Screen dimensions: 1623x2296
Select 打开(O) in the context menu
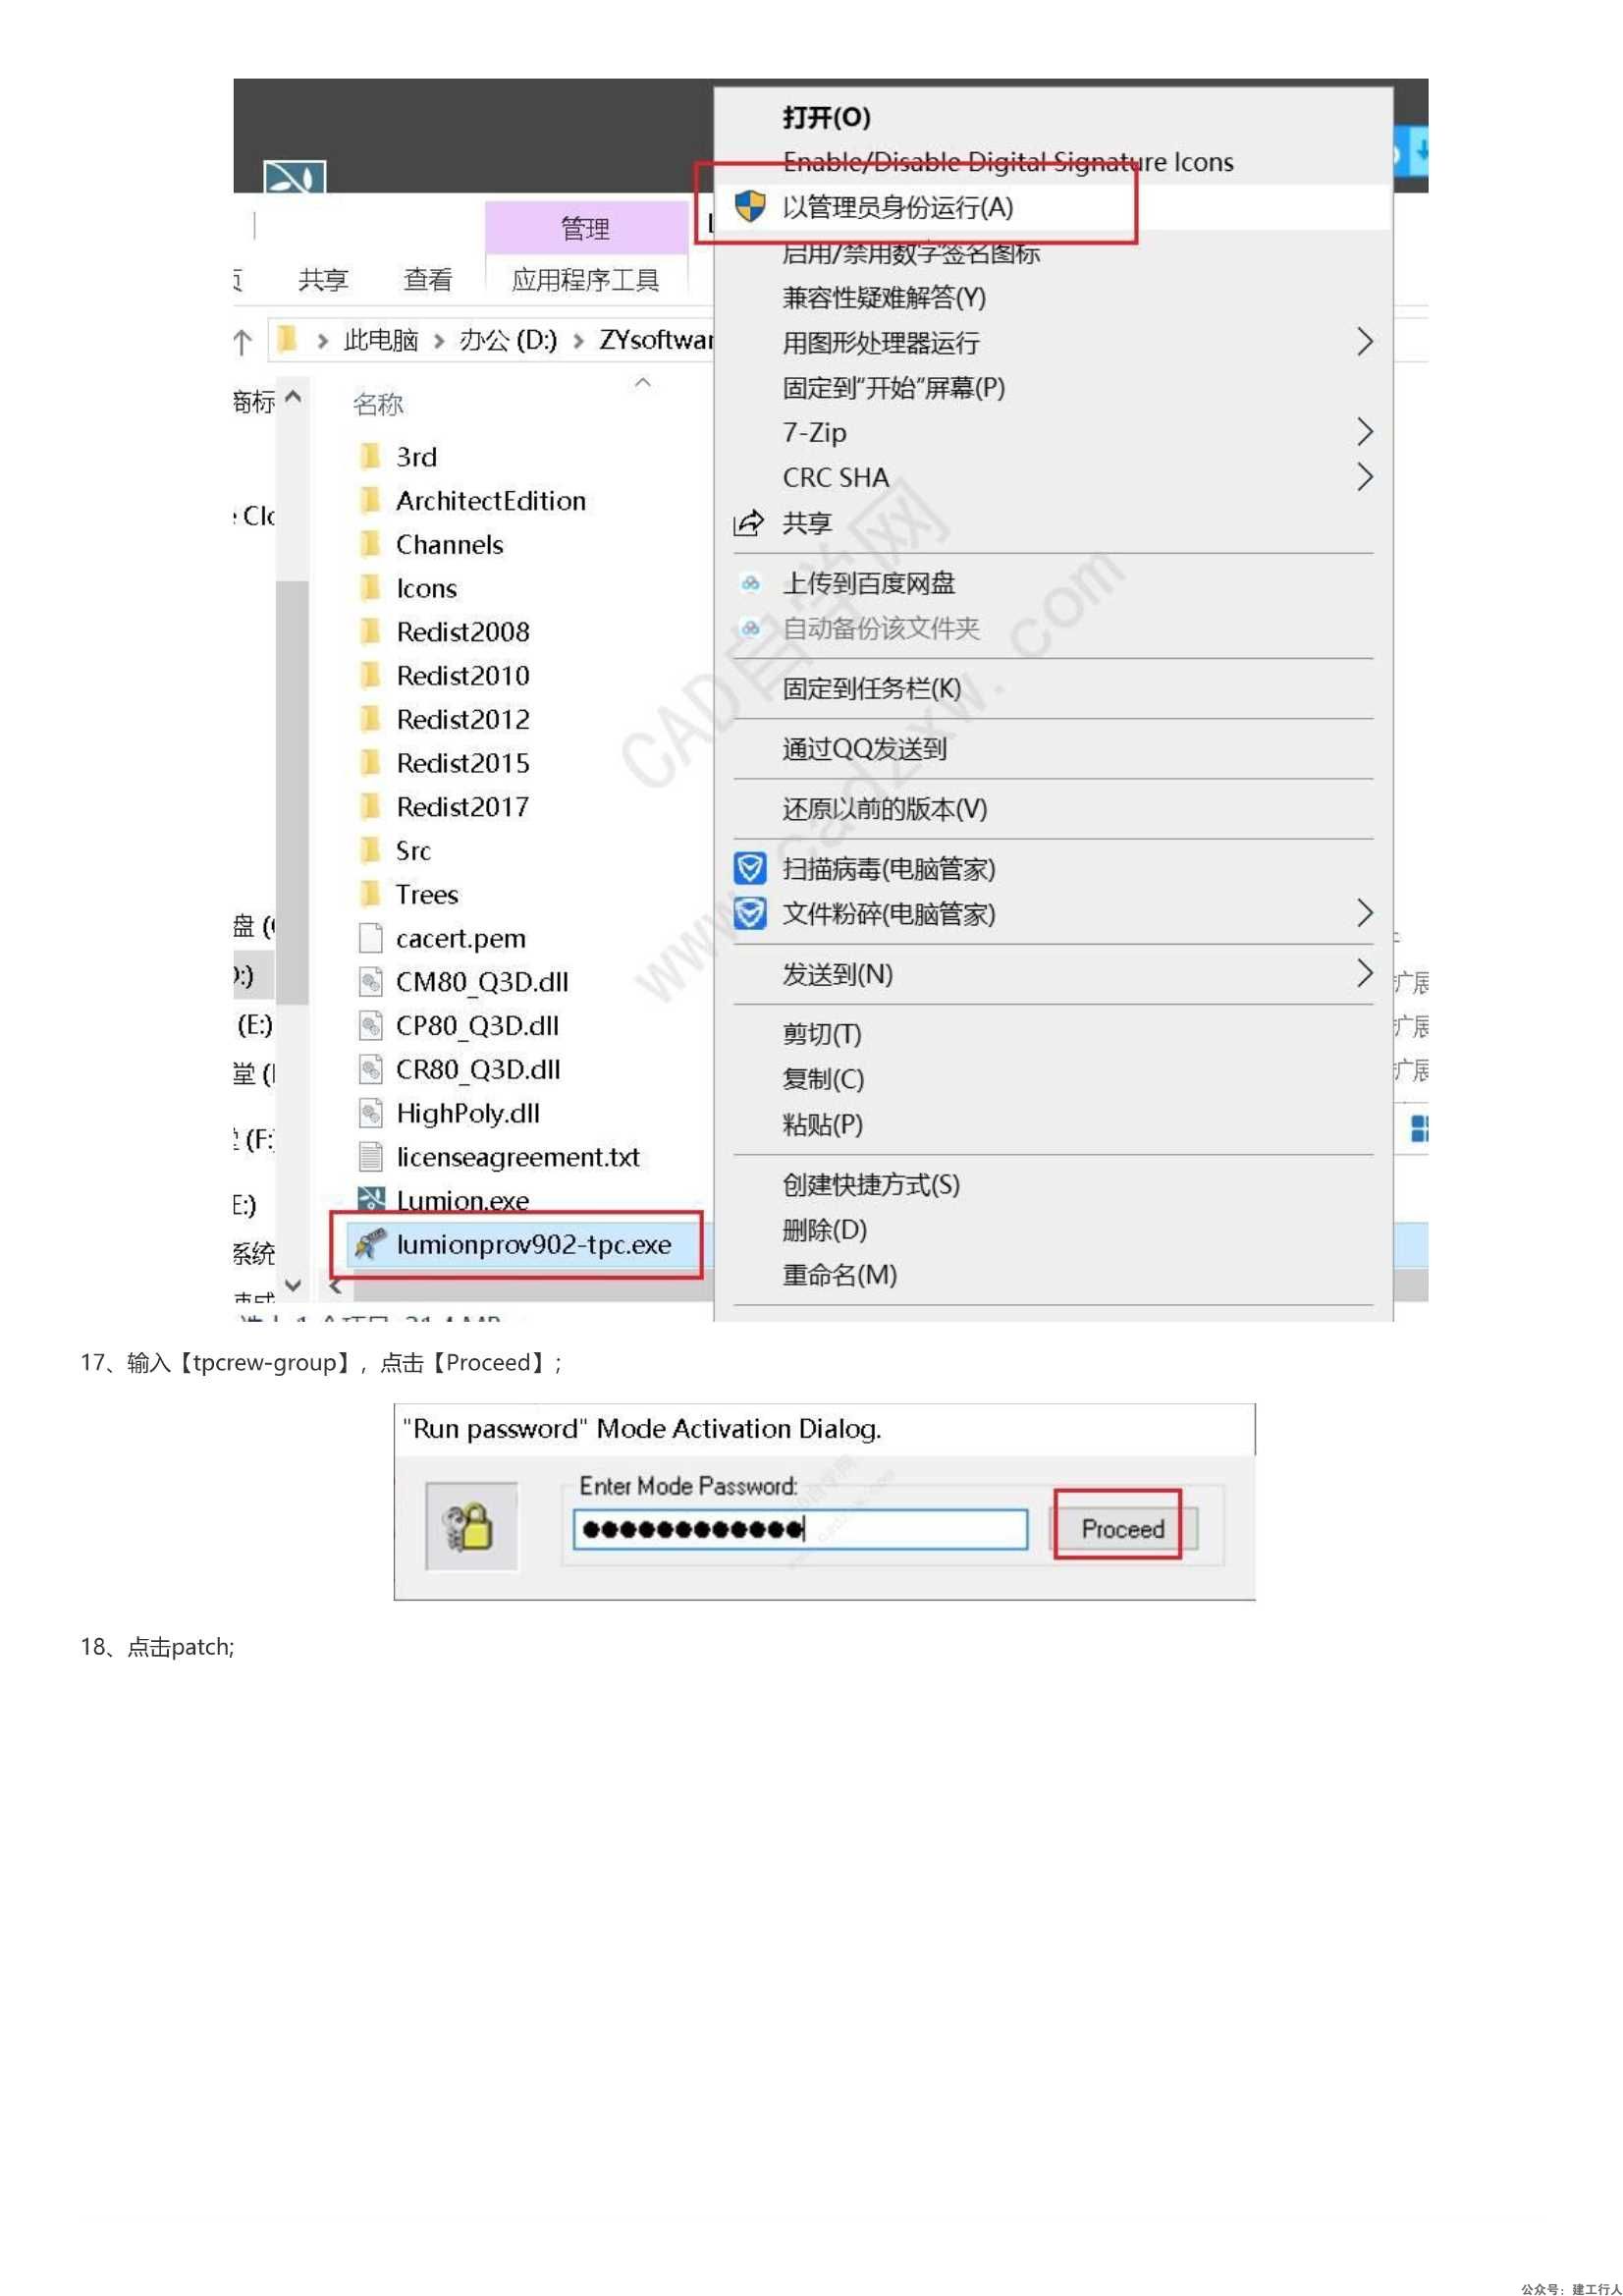(826, 117)
